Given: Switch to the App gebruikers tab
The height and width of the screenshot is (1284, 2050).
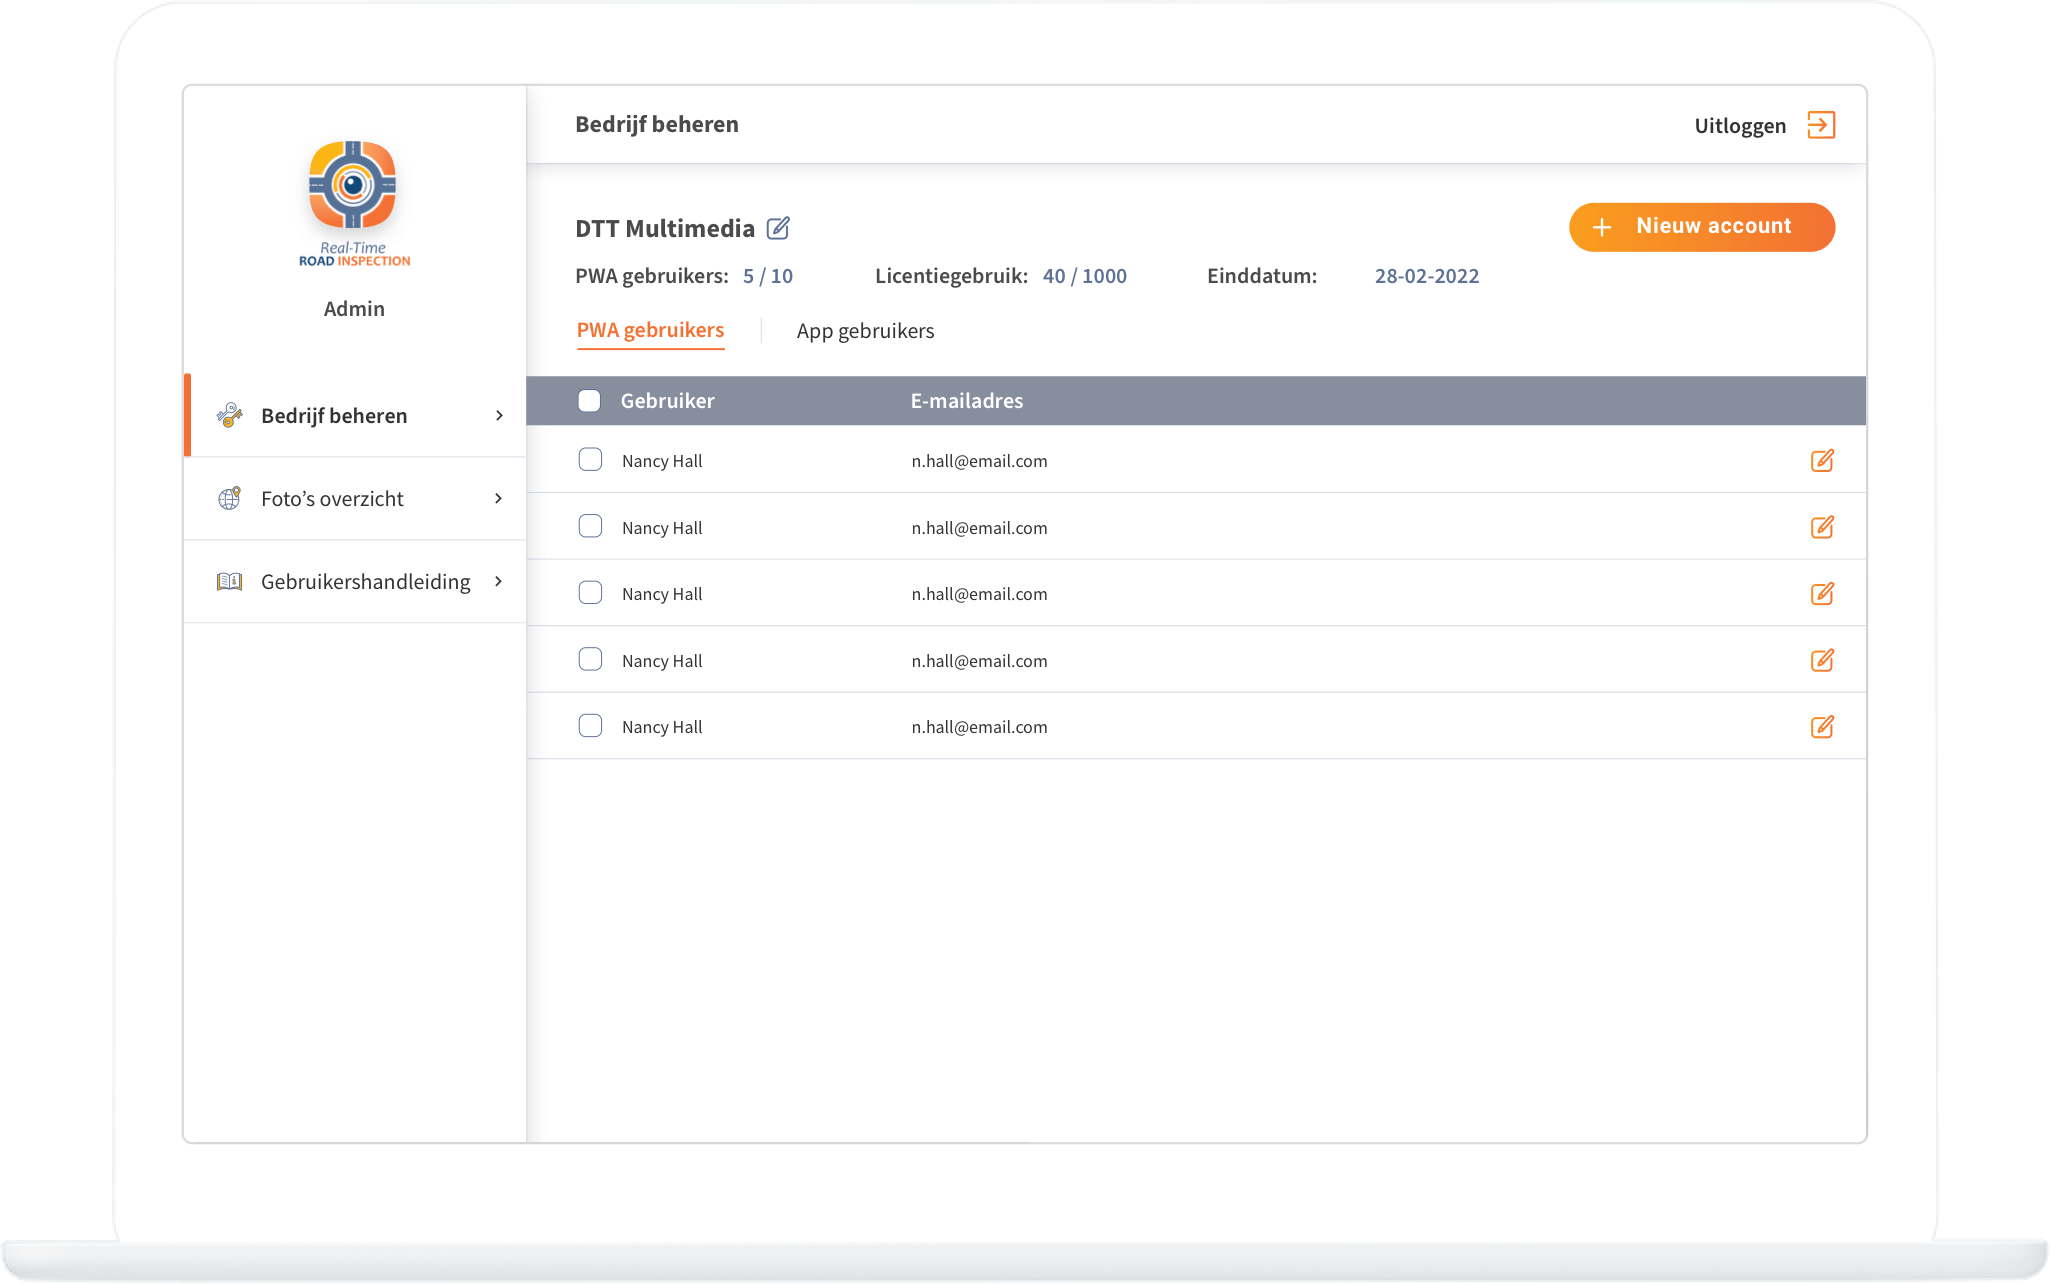Looking at the screenshot, I should coord(865,331).
